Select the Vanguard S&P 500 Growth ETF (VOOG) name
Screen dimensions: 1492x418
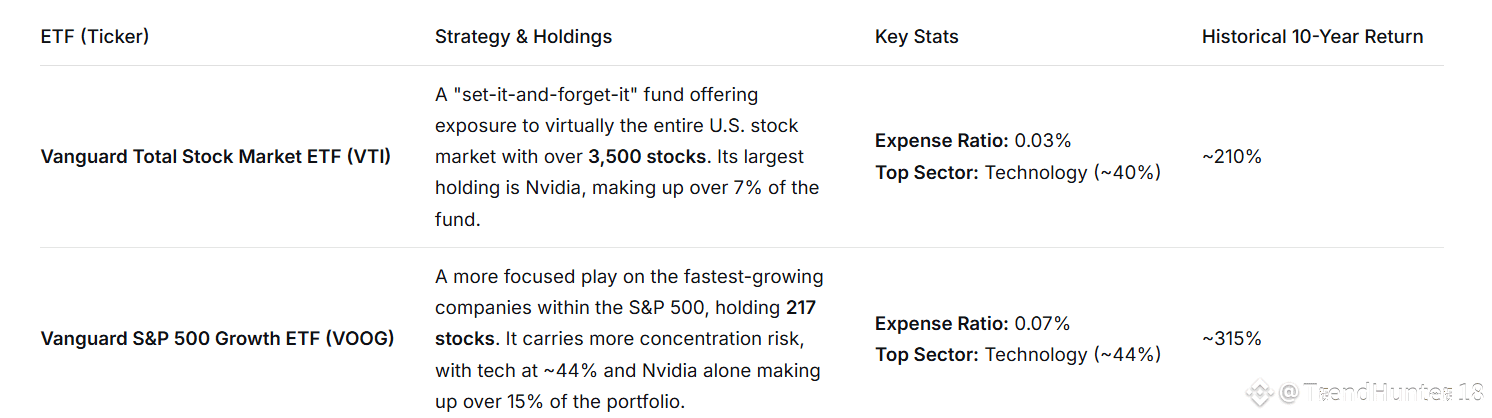(x=217, y=339)
